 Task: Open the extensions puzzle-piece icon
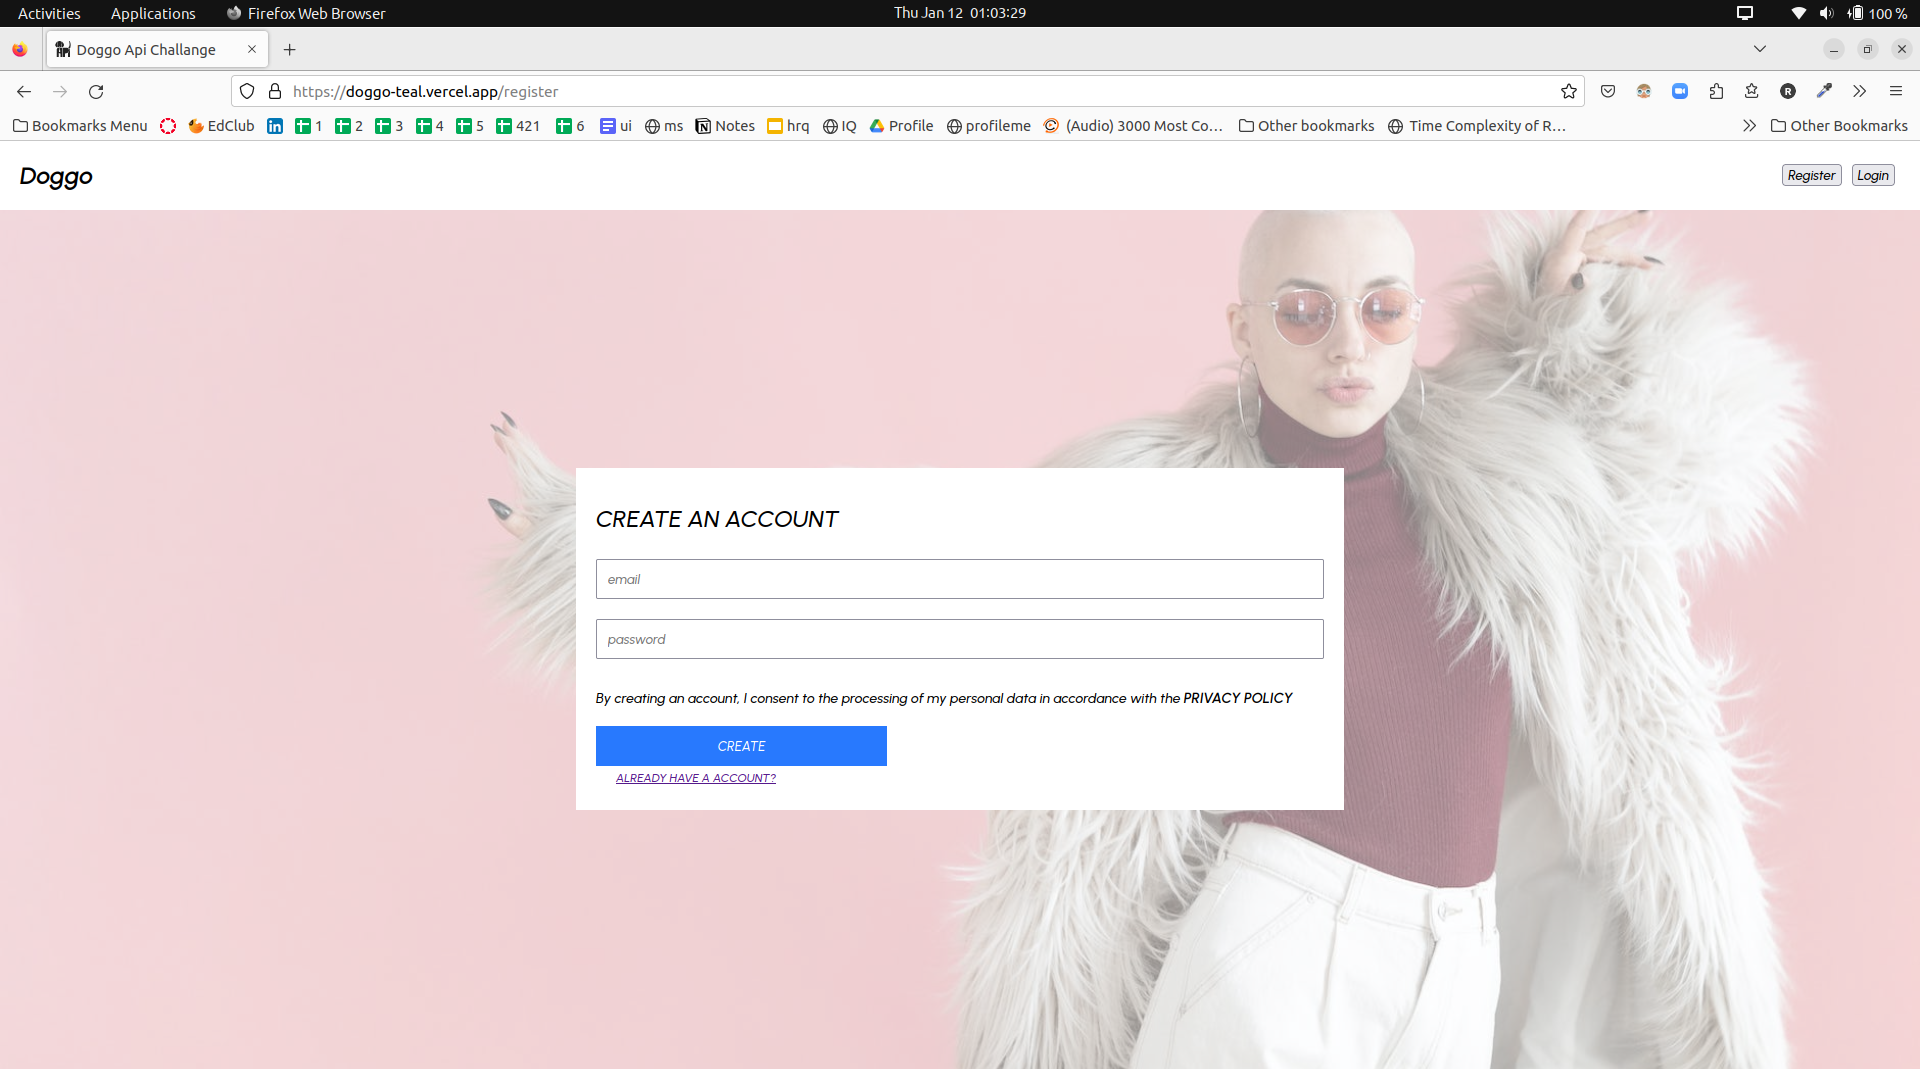coord(1716,91)
